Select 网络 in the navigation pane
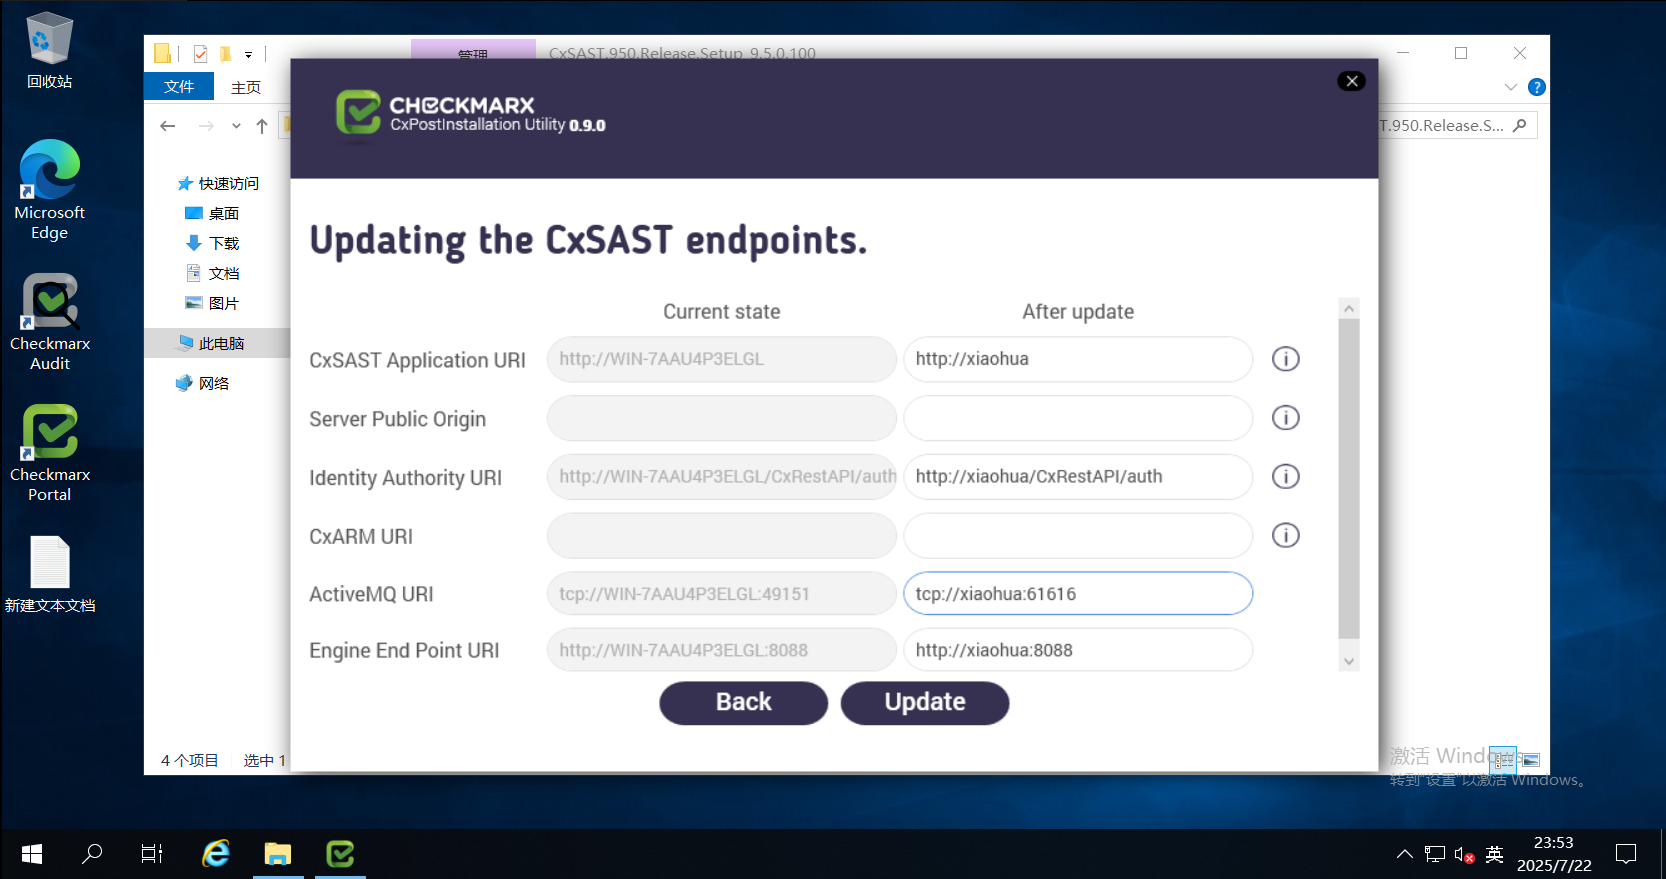The width and height of the screenshot is (1666, 879). 203,383
